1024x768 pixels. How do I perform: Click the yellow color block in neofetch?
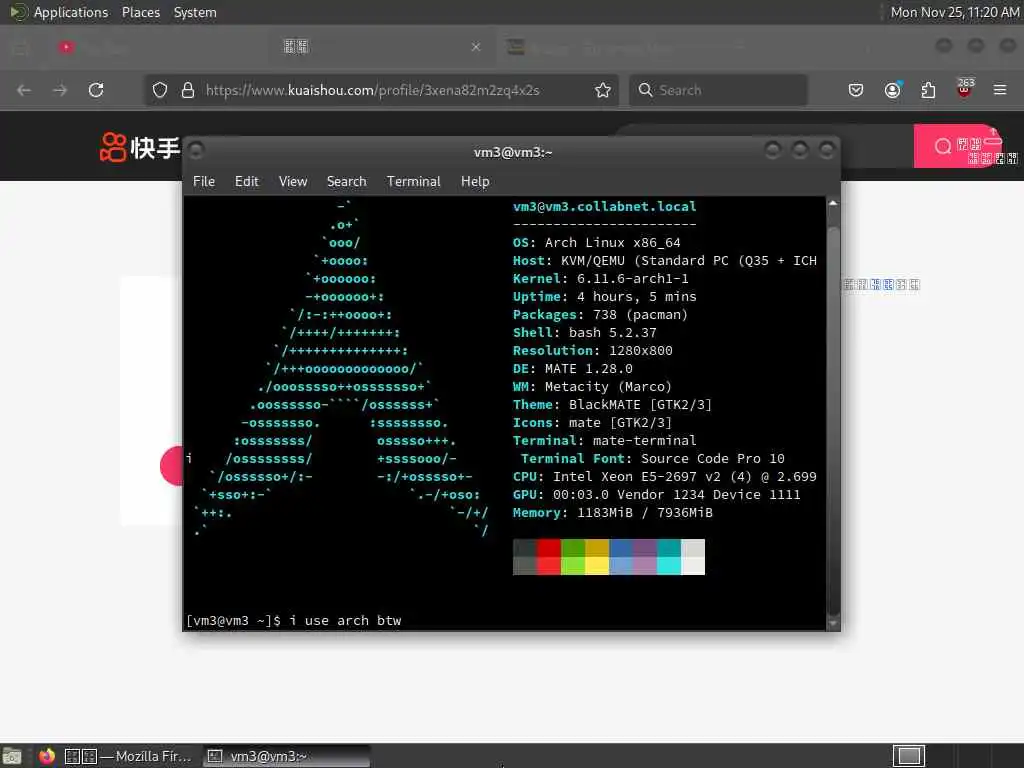tap(597, 556)
